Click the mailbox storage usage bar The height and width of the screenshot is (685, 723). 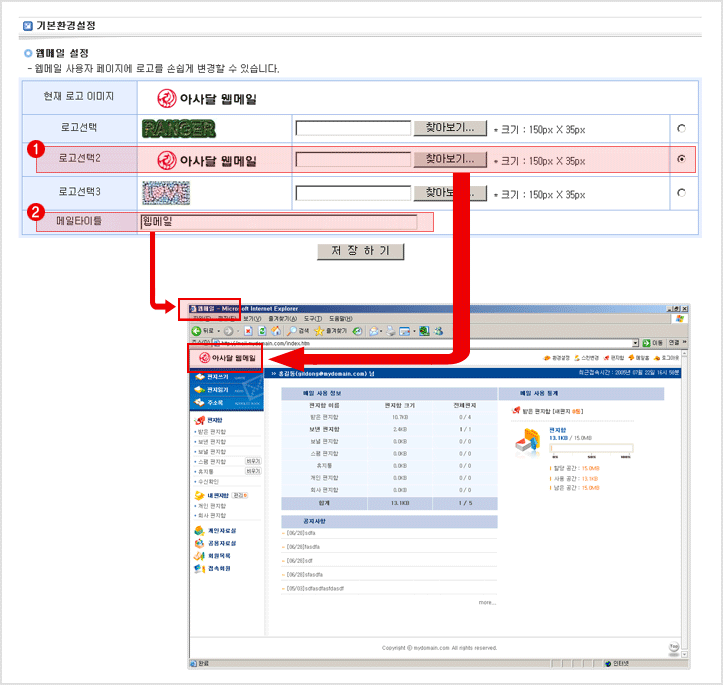(x=590, y=448)
